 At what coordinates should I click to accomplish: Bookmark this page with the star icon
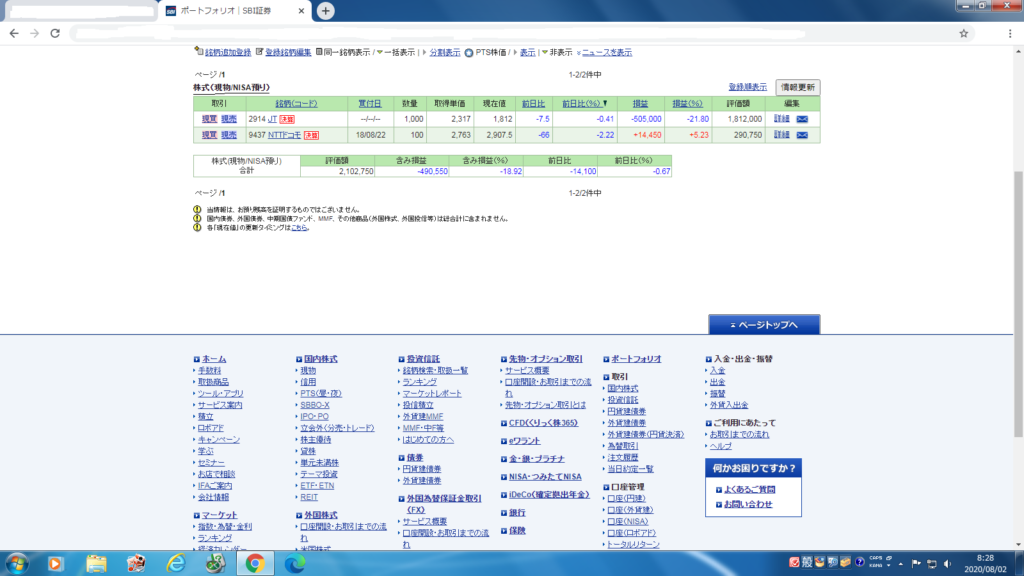coord(963,33)
